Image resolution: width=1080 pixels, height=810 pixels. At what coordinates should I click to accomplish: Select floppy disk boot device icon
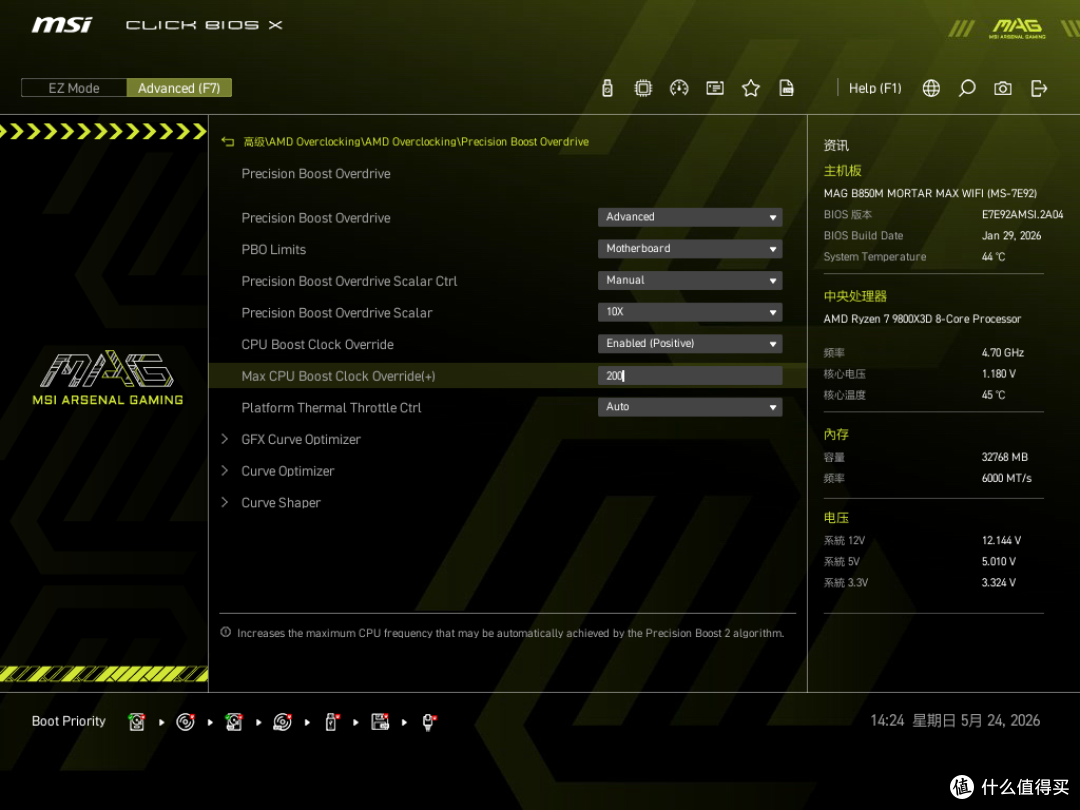380,722
